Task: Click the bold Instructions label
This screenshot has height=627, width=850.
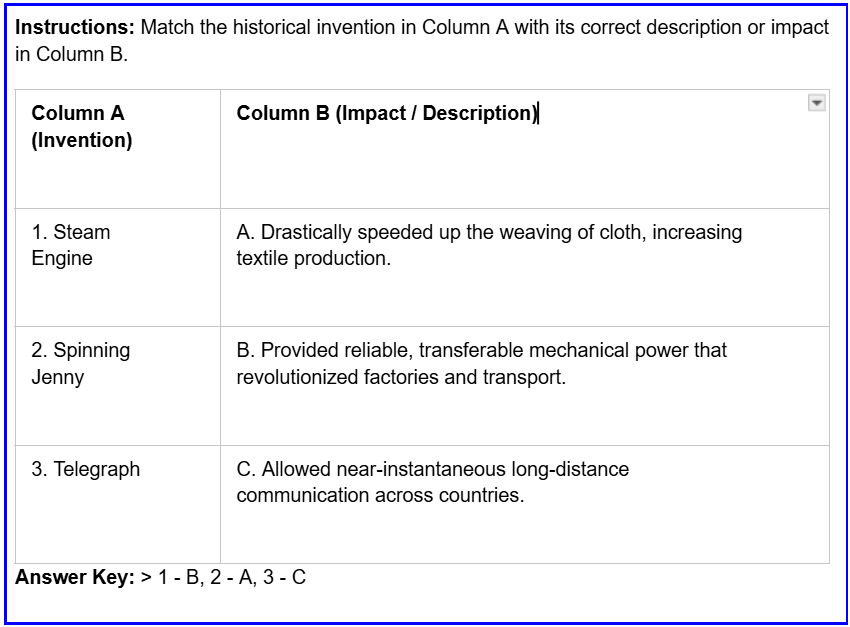Action: pyautogui.click(x=75, y=27)
